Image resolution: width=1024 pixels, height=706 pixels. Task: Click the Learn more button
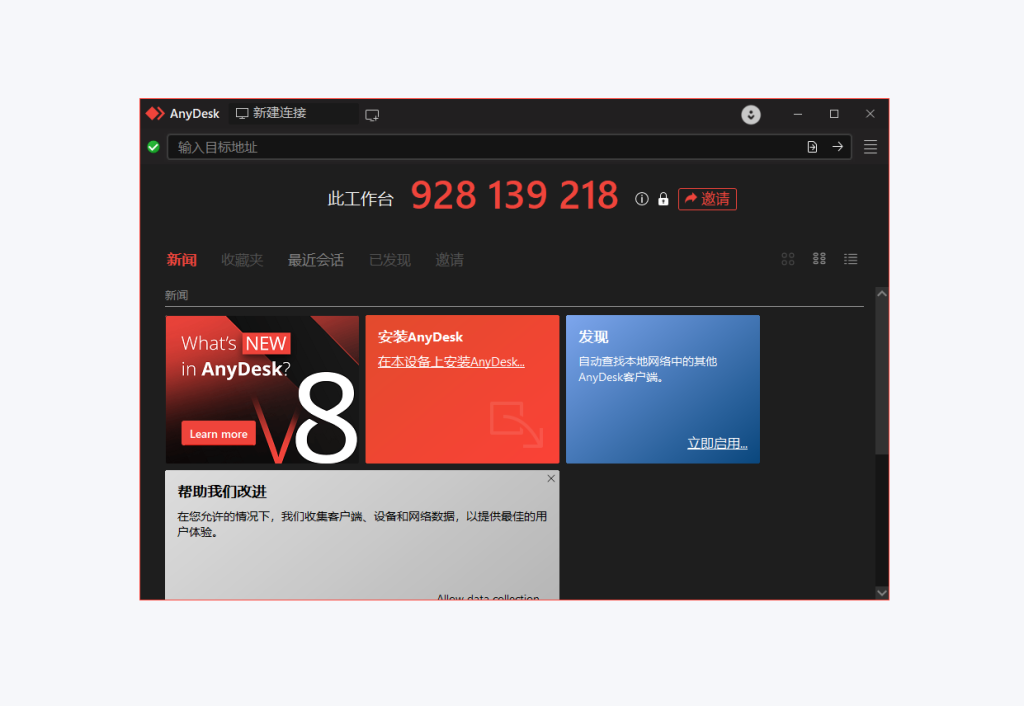(218, 434)
